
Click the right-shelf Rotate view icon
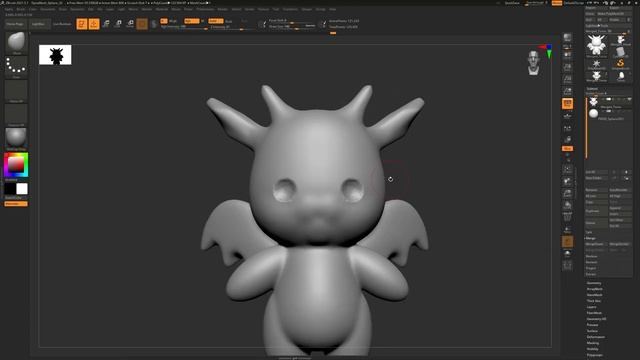[x=567, y=205]
